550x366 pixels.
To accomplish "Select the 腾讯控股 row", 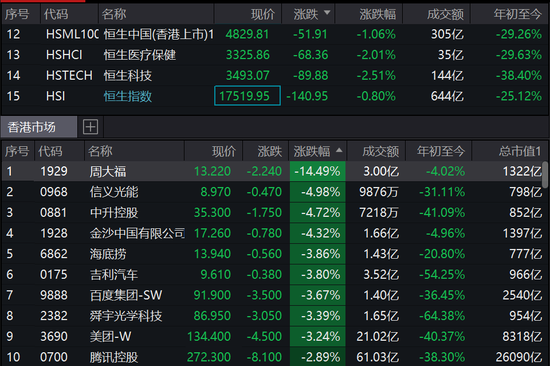I will coord(272,357).
